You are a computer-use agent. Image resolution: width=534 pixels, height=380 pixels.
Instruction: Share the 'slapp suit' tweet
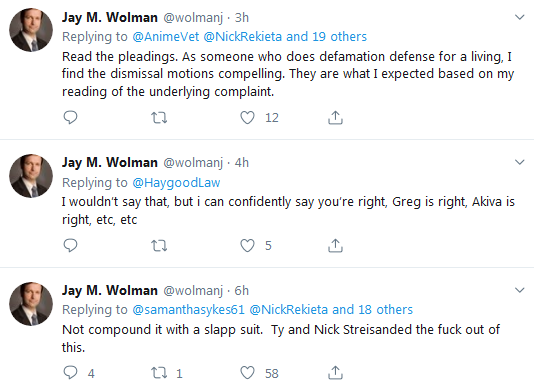click(335, 373)
